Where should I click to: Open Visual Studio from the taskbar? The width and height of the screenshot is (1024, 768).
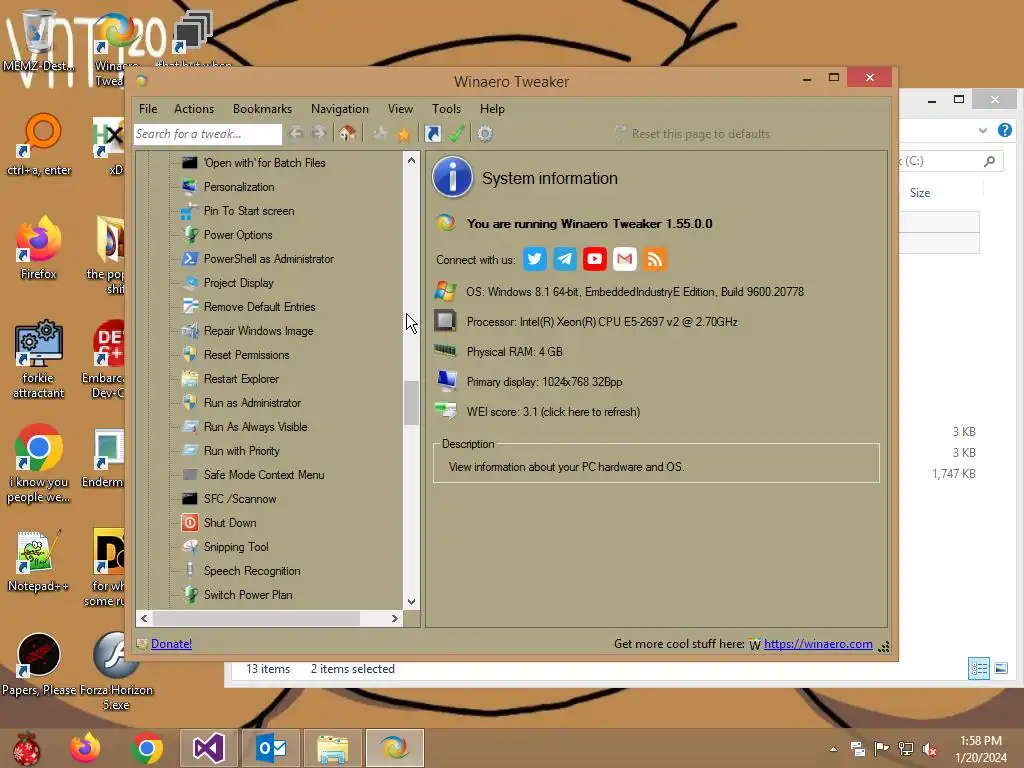click(209, 748)
